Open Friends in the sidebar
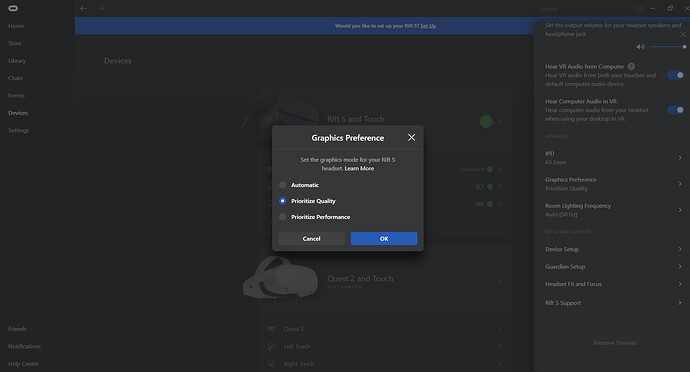 17,329
